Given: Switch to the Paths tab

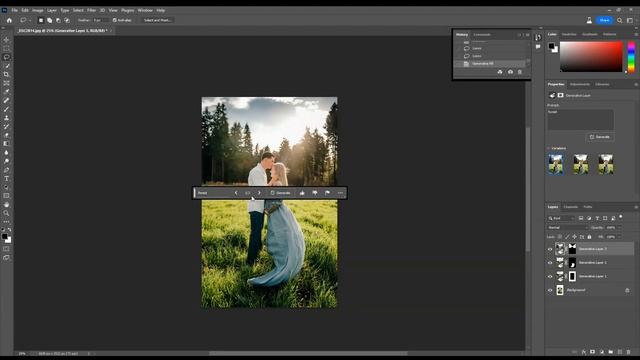Looking at the screenshot, I should 588,207.
